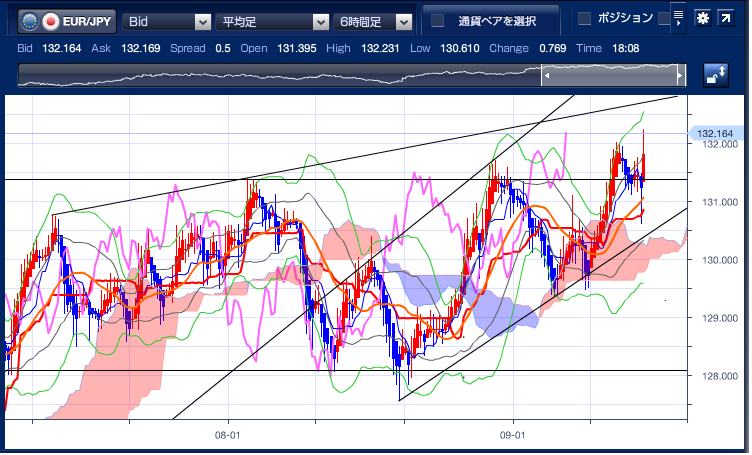Open the 平均足 chart type dropdown
Image resolution: width=752 pixels, height=455 pixels.
click(272, 22)
